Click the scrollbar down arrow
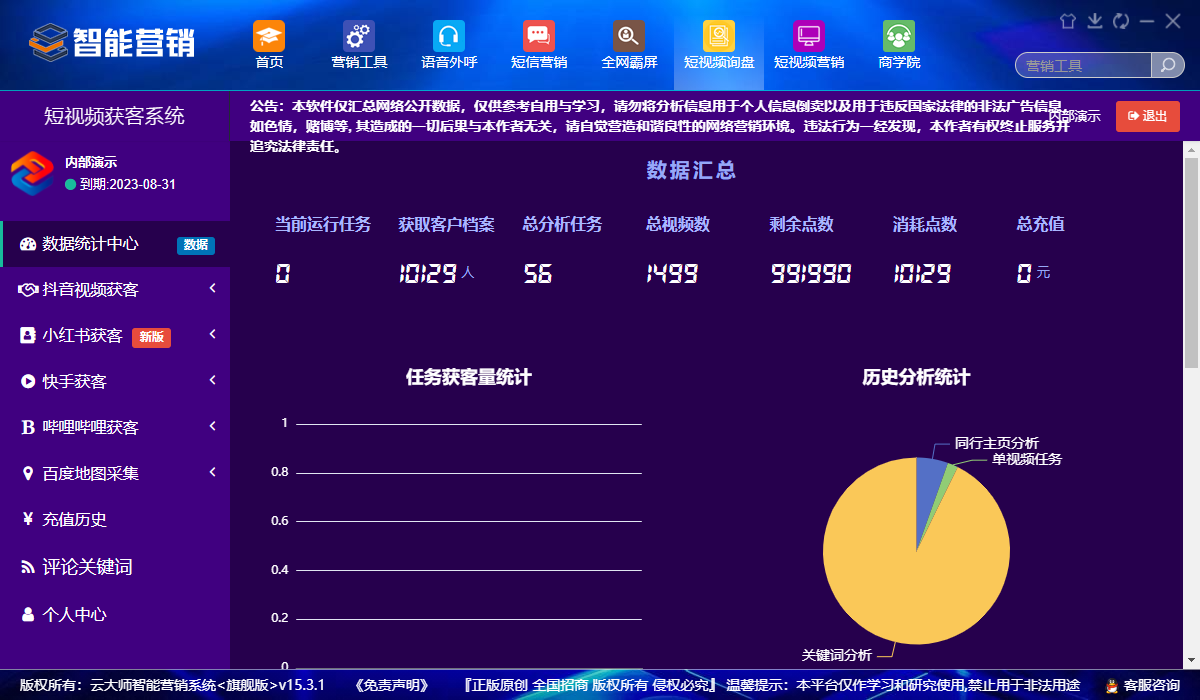The width and height of the screenshot is (1200, 700). click(x=1191, y=661)
